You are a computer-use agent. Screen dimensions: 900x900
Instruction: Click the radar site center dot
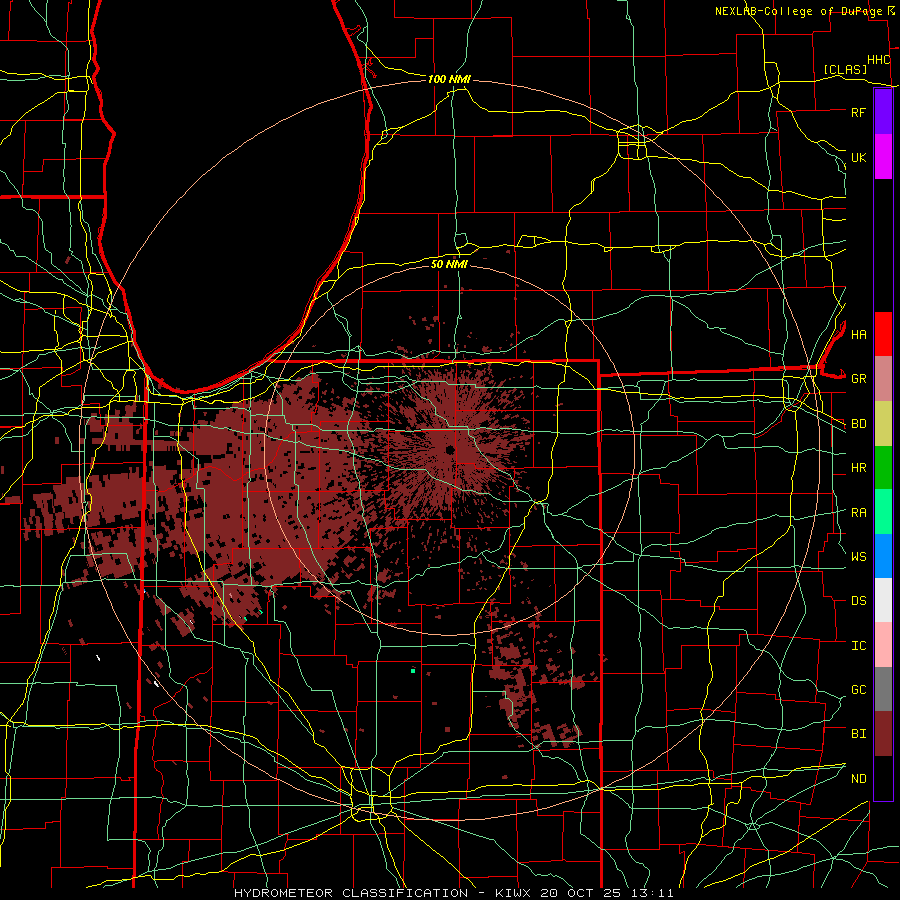click(449, 449)
